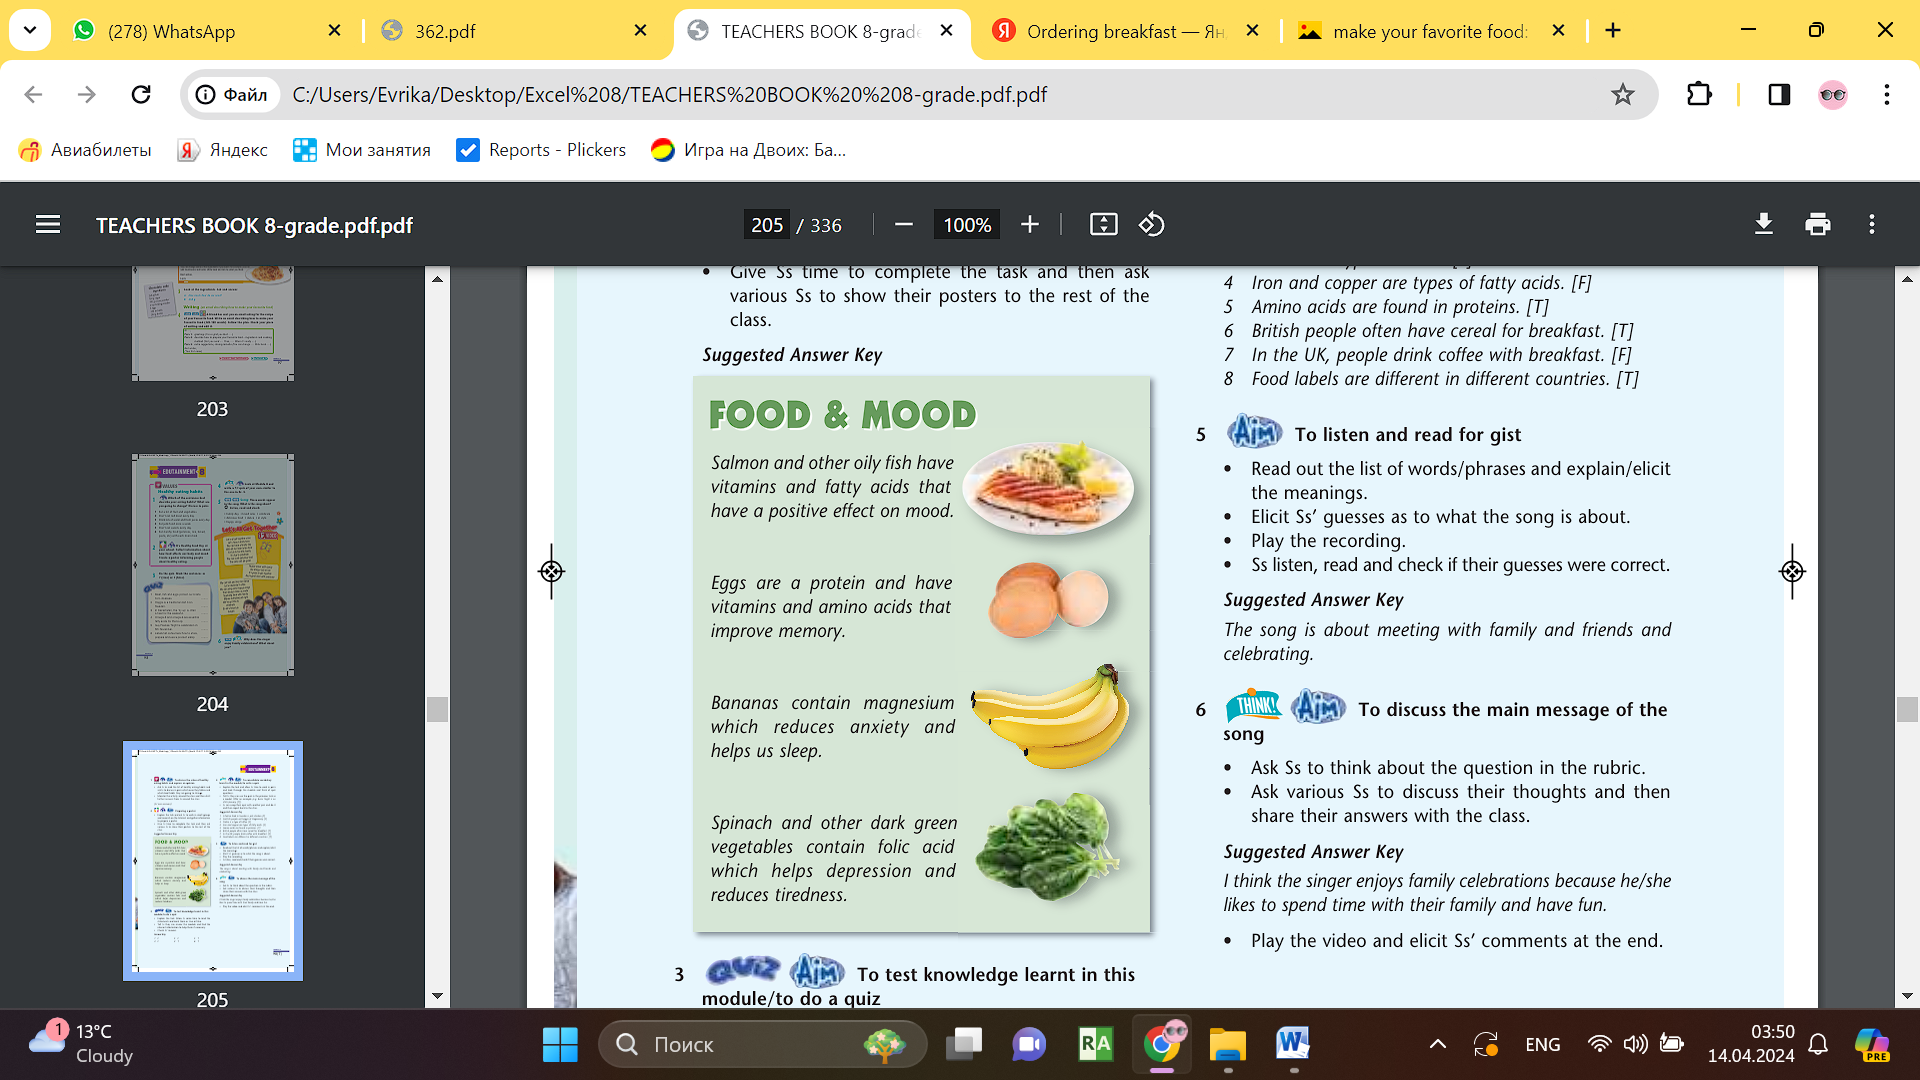Viewport: 1920px width, 1080px height.
Task: Select the page 204 thumbnail
Action: click(212, 565)
